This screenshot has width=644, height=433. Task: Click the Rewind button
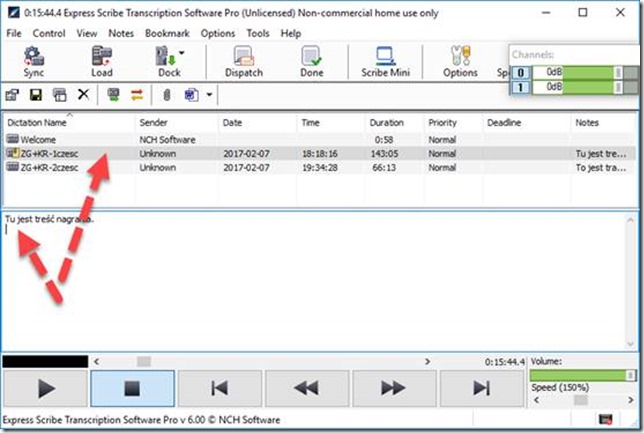click(x=307, y=388)
